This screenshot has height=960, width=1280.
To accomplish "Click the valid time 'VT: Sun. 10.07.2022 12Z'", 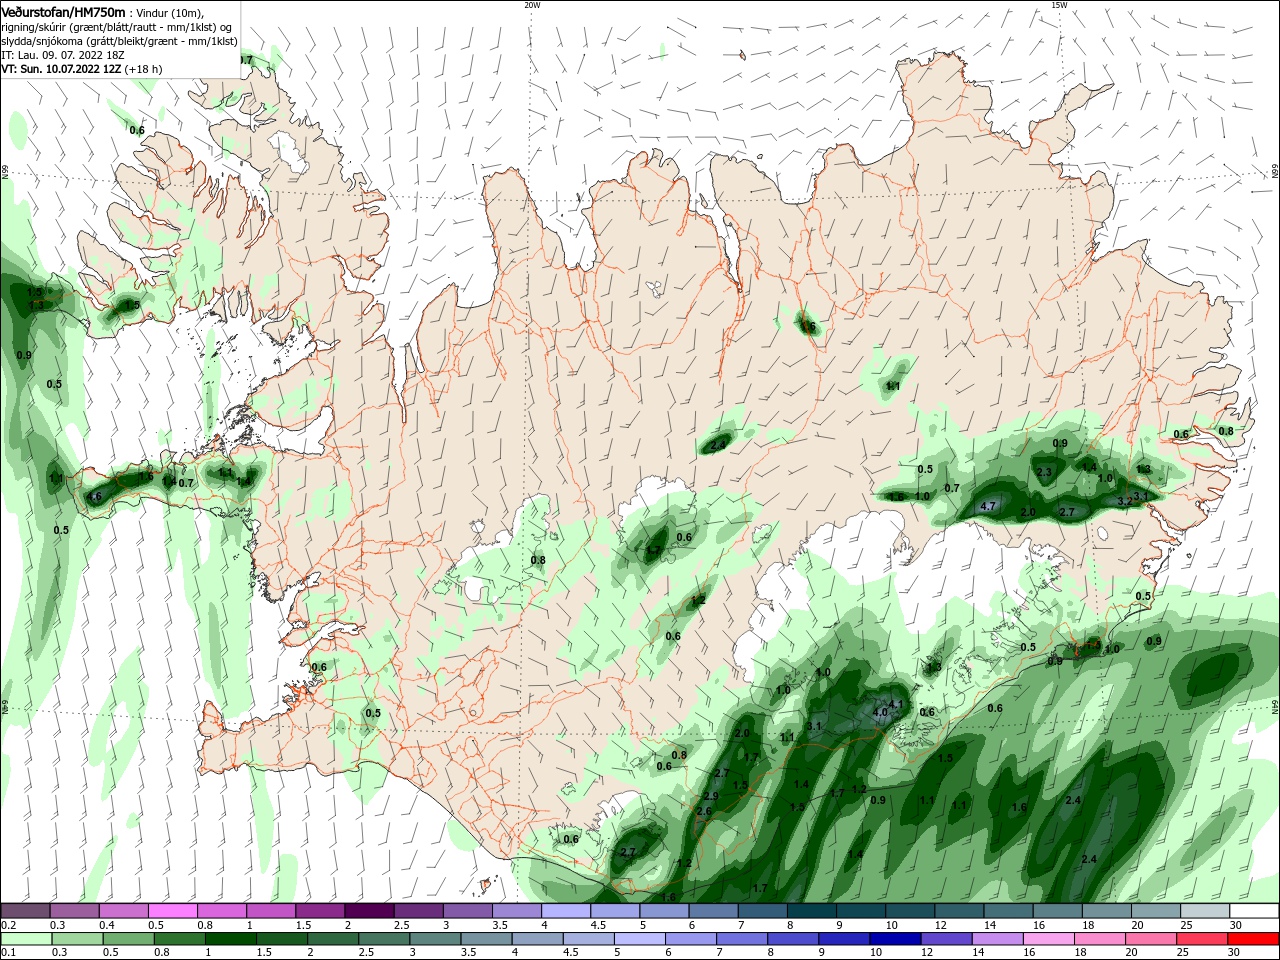I will pyautogui.click(x=61, y=69).
